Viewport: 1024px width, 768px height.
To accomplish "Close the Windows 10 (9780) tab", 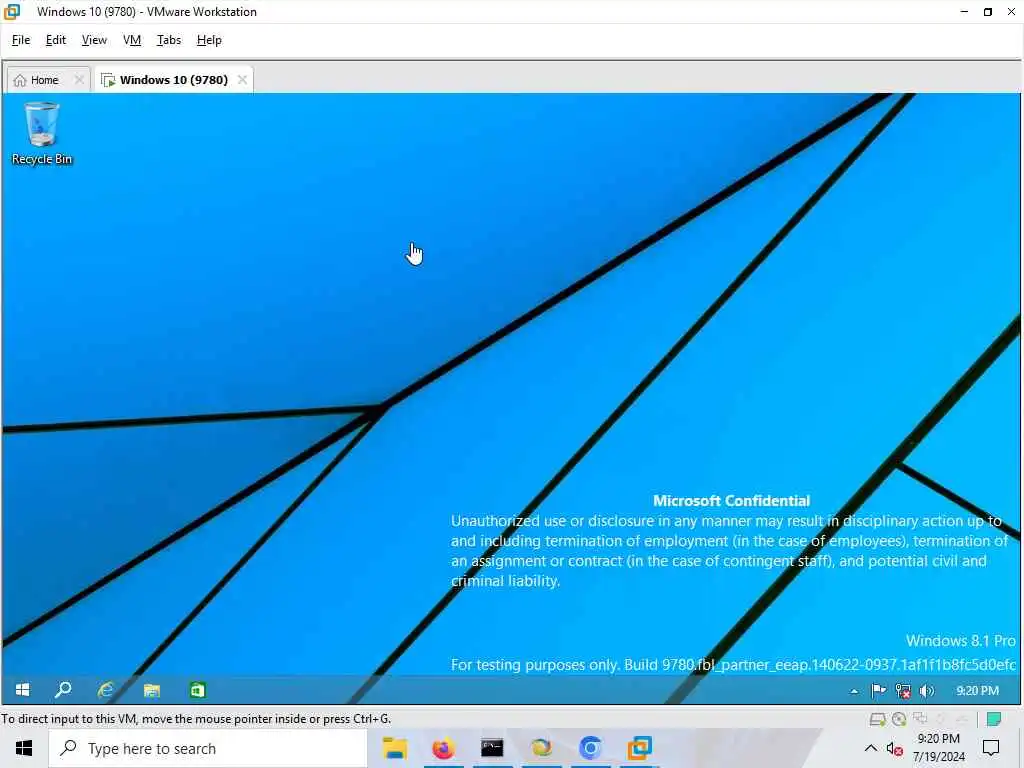I will pos(242,80).
